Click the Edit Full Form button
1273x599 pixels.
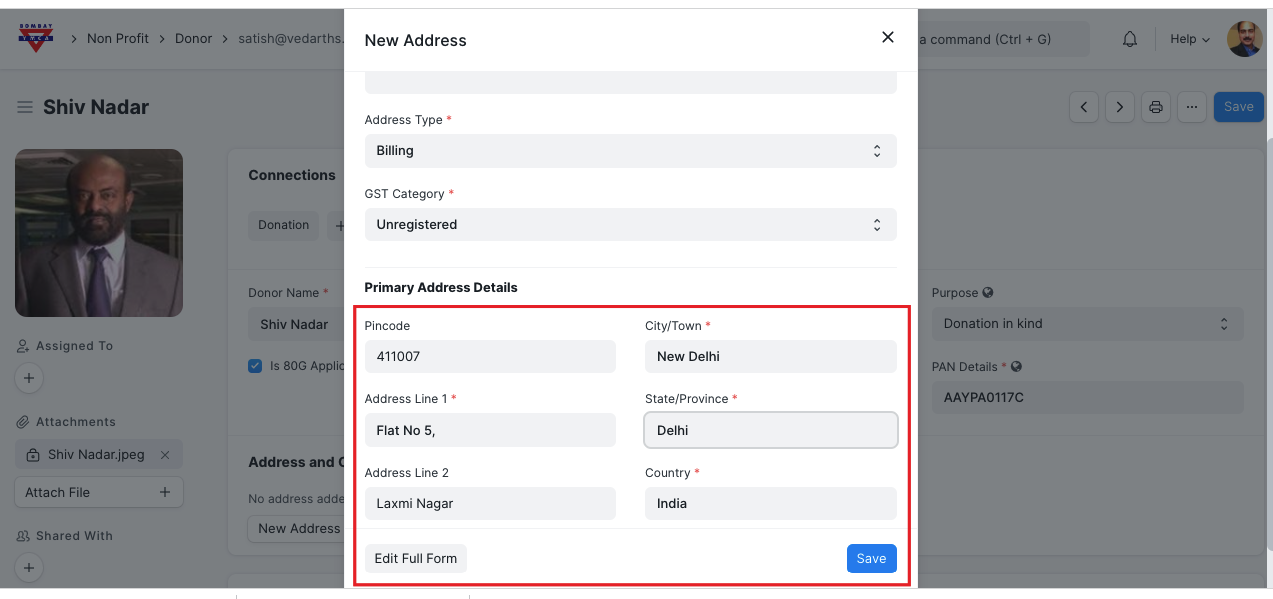click(415, 559)
